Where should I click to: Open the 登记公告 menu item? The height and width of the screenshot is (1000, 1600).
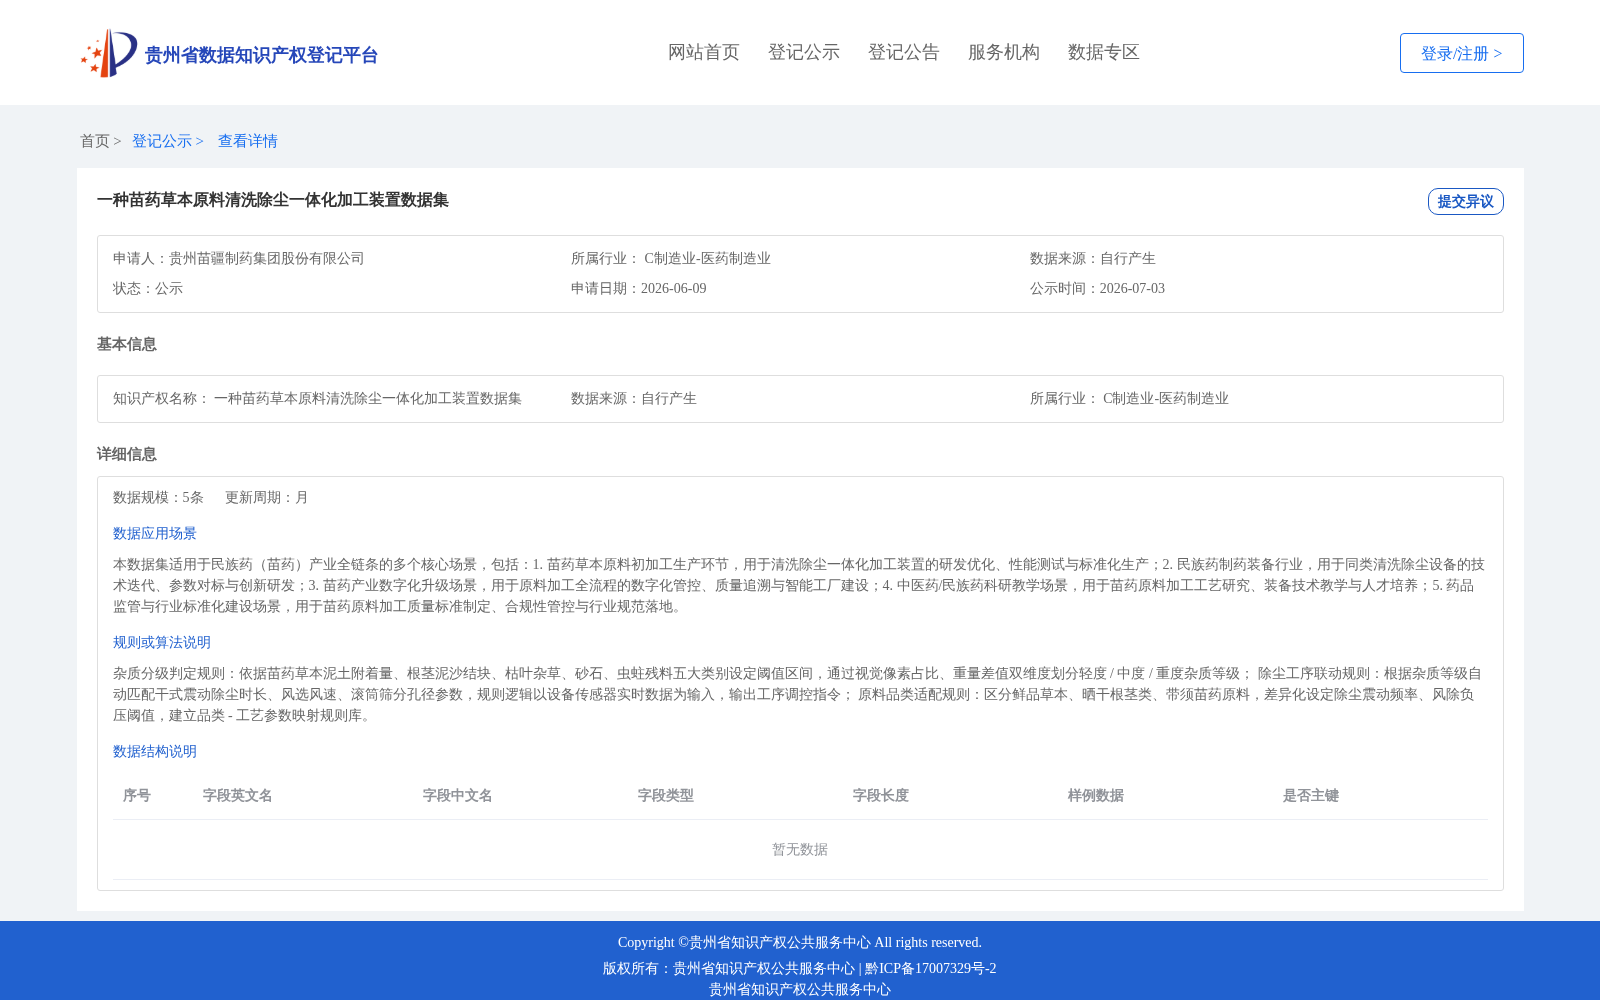tap(904, 52)
